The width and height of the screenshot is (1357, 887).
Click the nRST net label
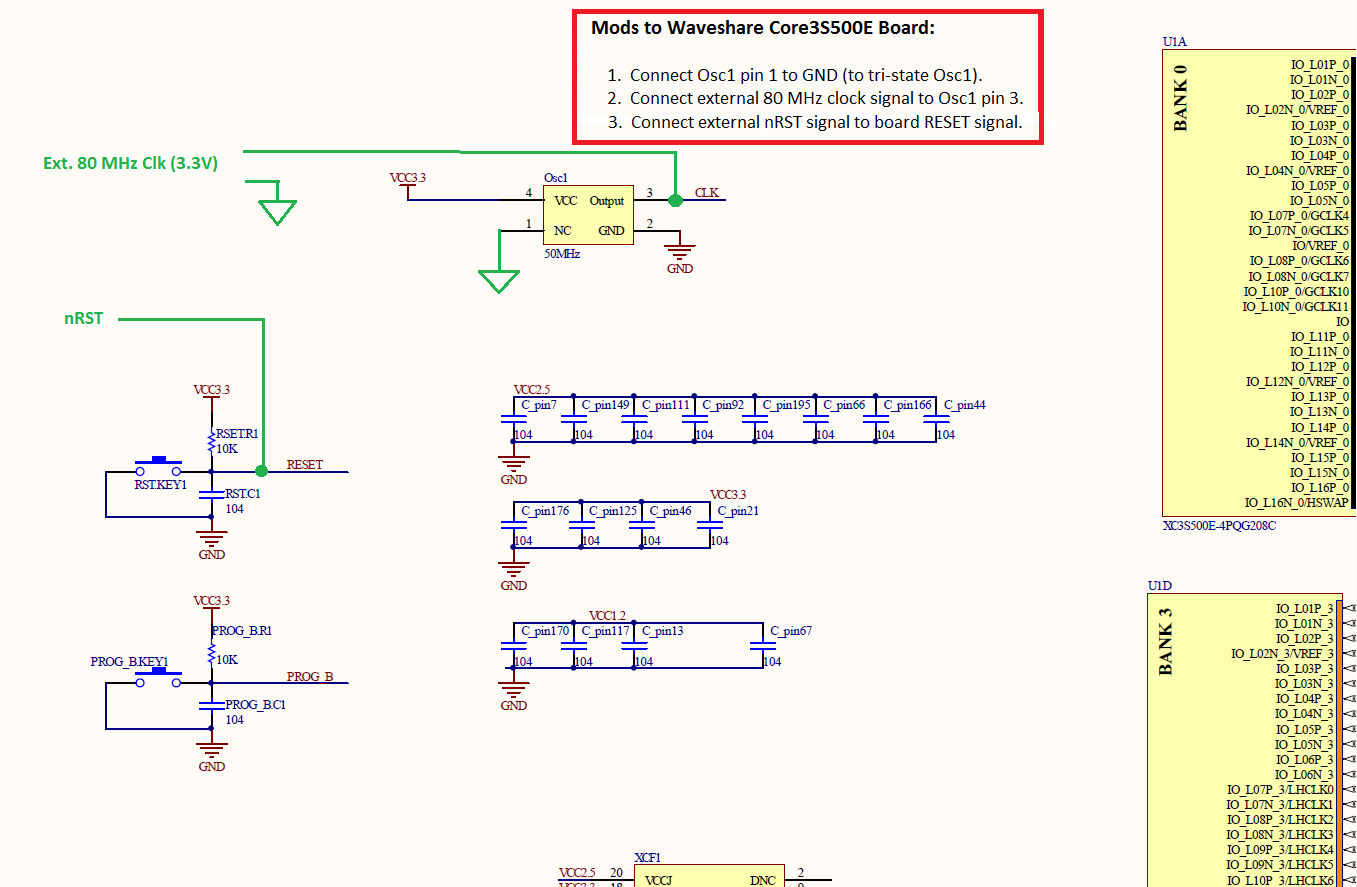[x=81, y=318]
